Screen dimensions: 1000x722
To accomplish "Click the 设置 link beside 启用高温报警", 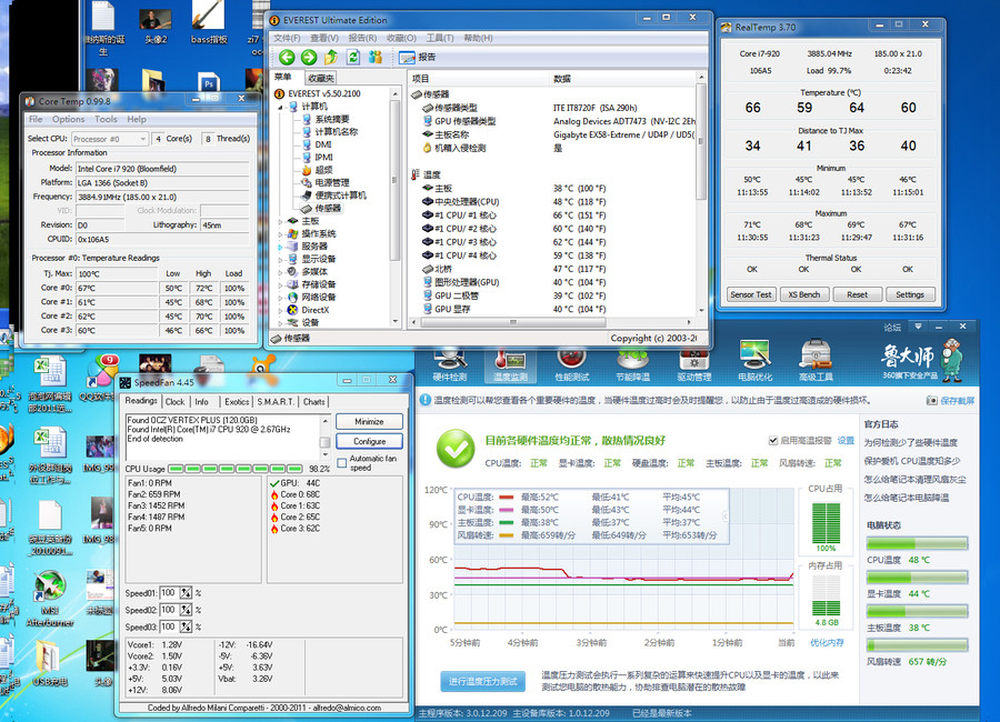I will (846, 441).
